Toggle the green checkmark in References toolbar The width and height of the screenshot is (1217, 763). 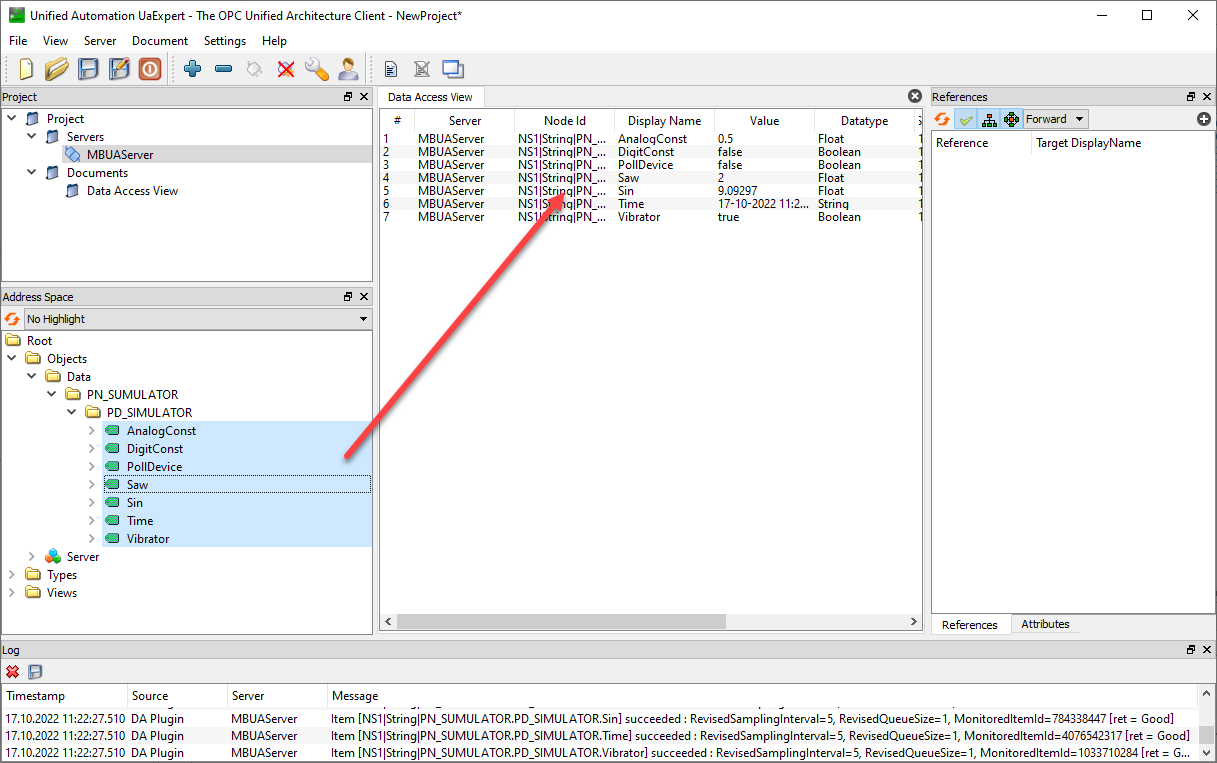965,119
